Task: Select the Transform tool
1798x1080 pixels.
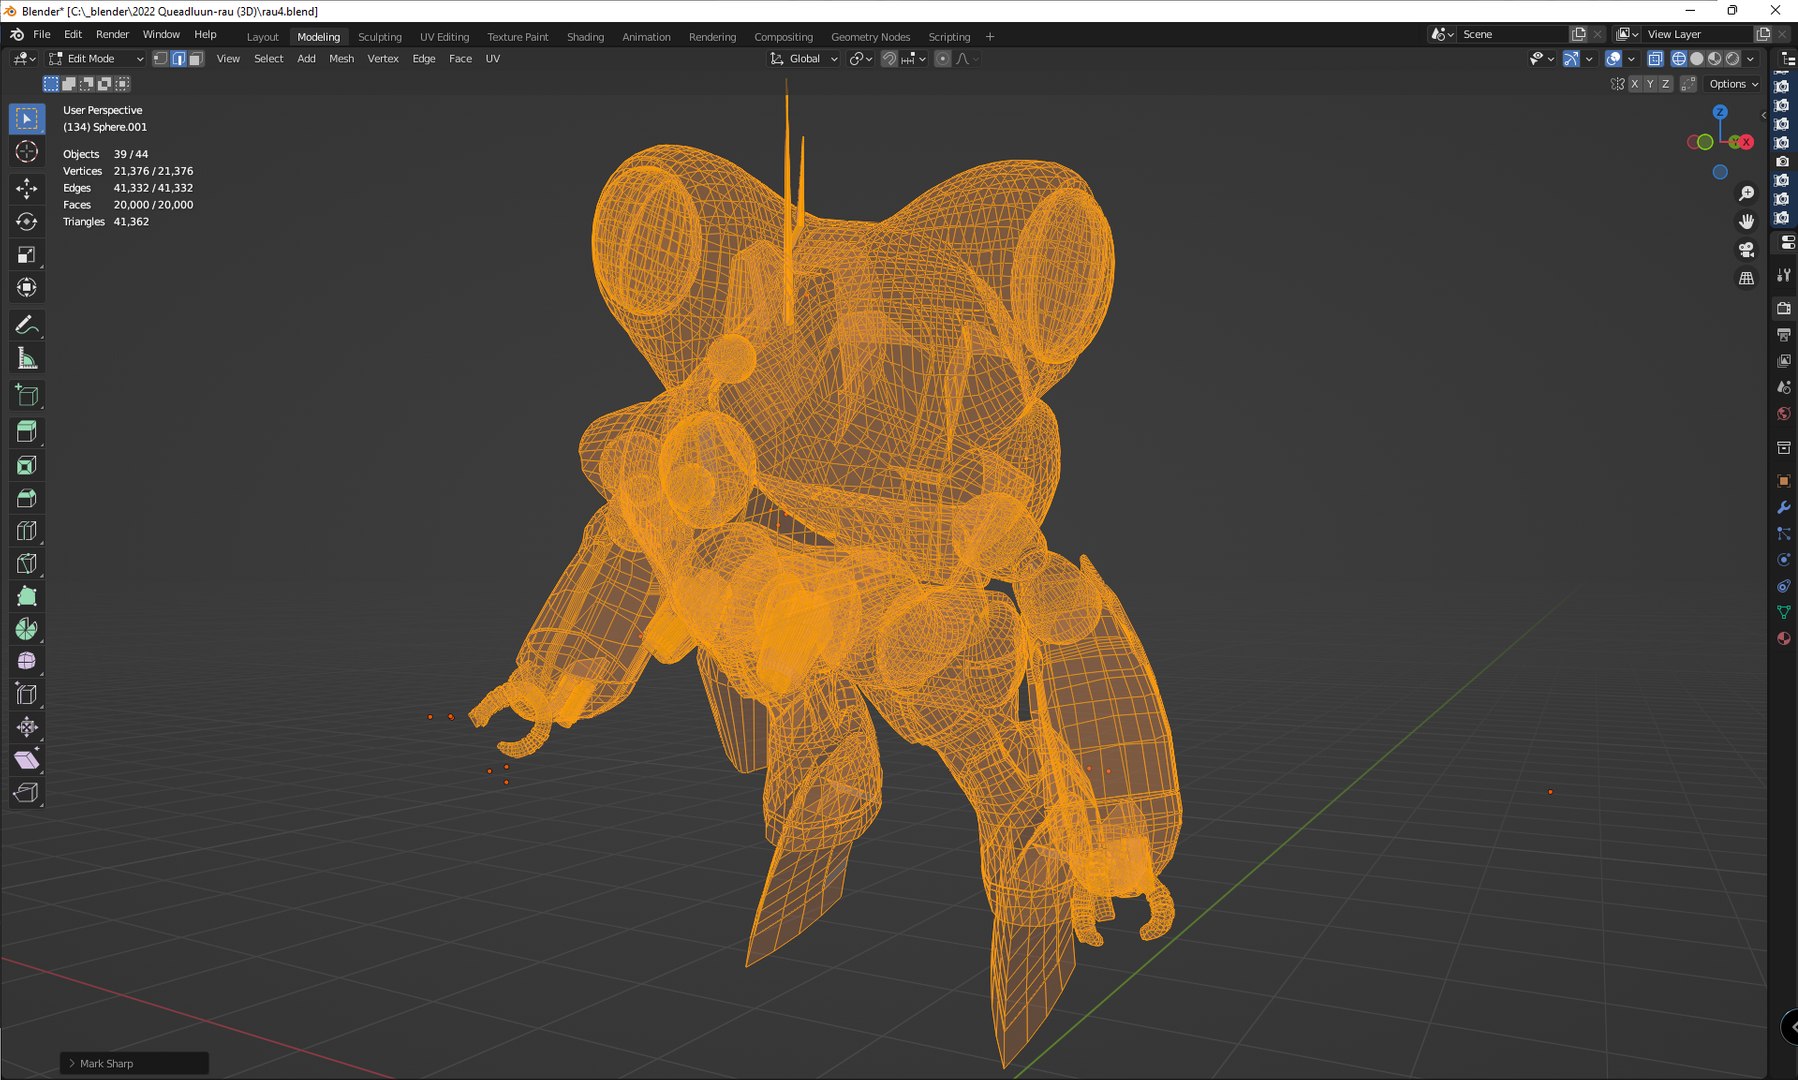Action: coord(27,288)
